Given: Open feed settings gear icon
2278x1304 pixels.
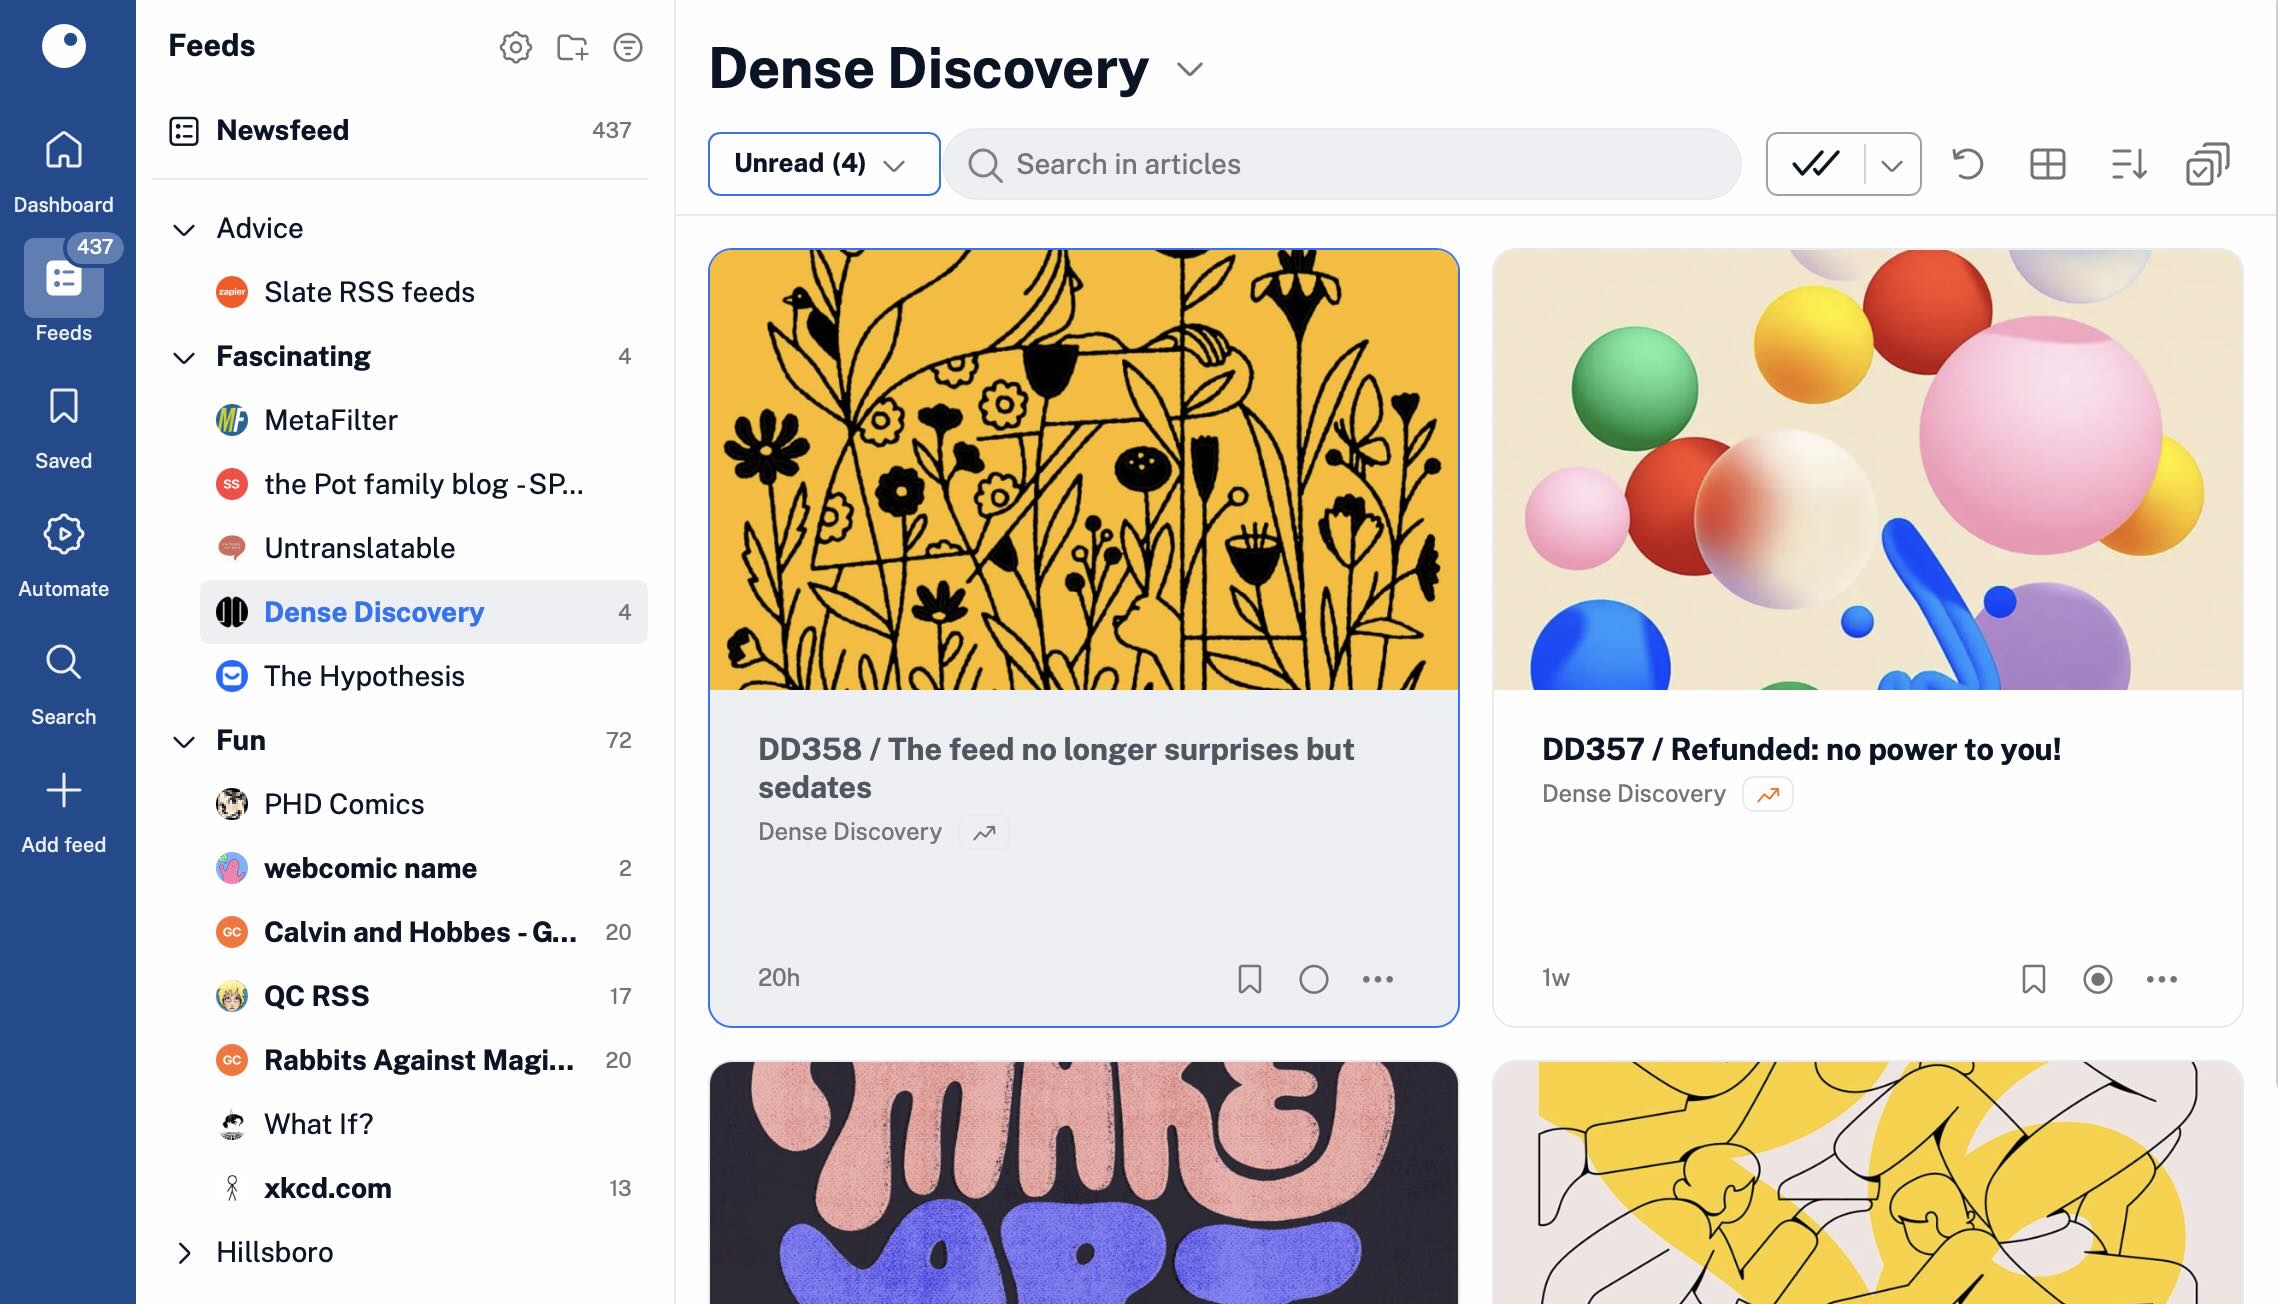Looking at the screenshot, I should [515, 47].
